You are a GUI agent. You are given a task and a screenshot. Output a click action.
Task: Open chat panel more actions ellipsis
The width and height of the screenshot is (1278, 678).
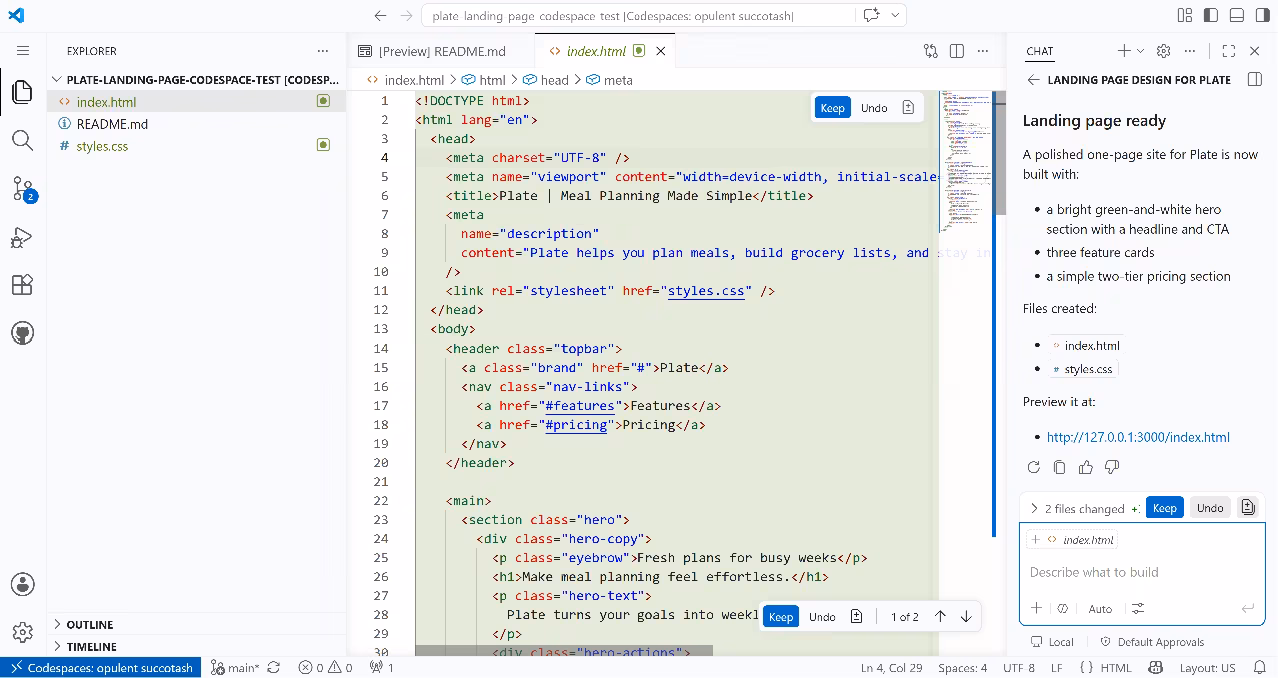[x=1190, y=51]
